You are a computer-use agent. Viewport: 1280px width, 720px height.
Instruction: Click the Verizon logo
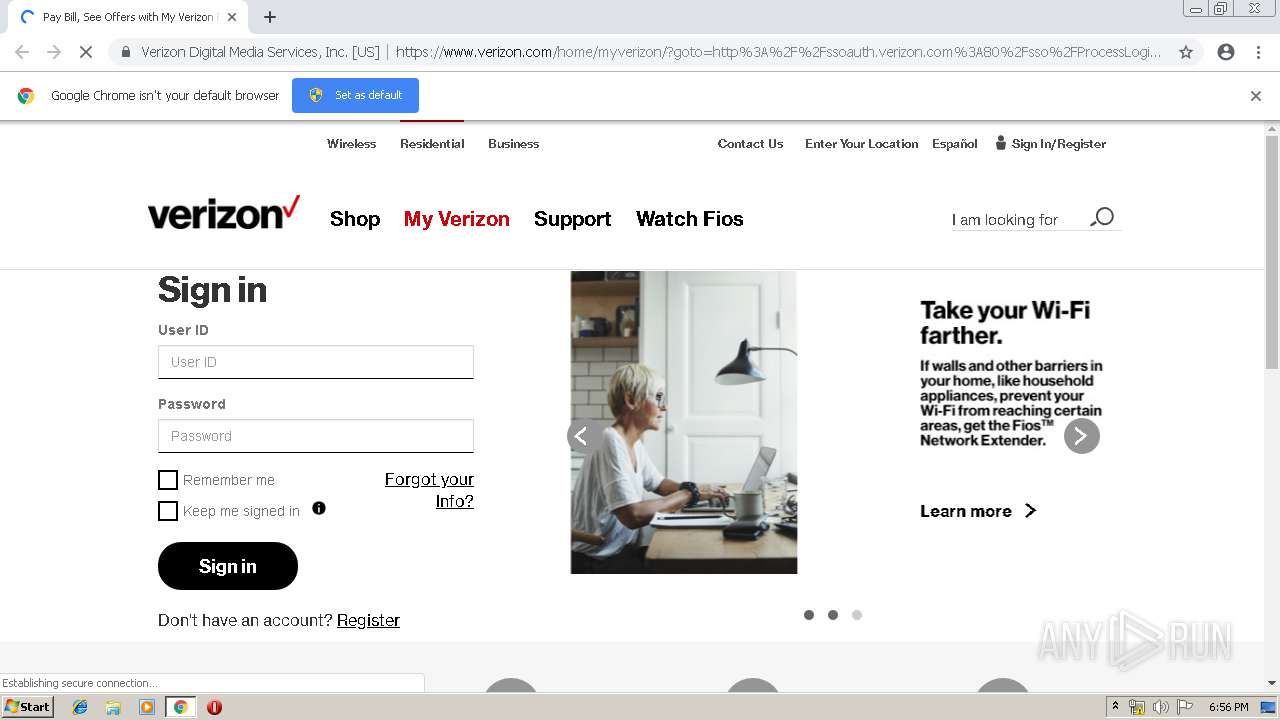click(x=224, y=213)
